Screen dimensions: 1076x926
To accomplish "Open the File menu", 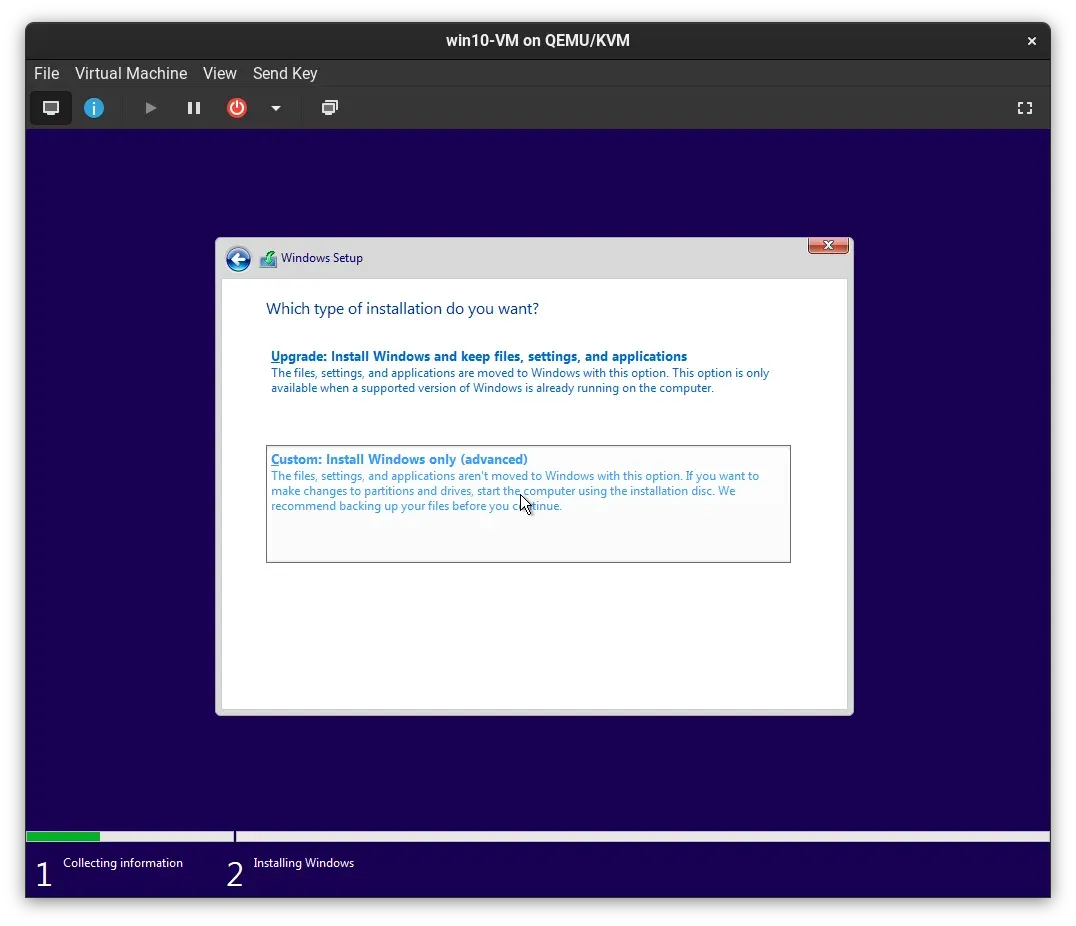I will coord(47,73).
